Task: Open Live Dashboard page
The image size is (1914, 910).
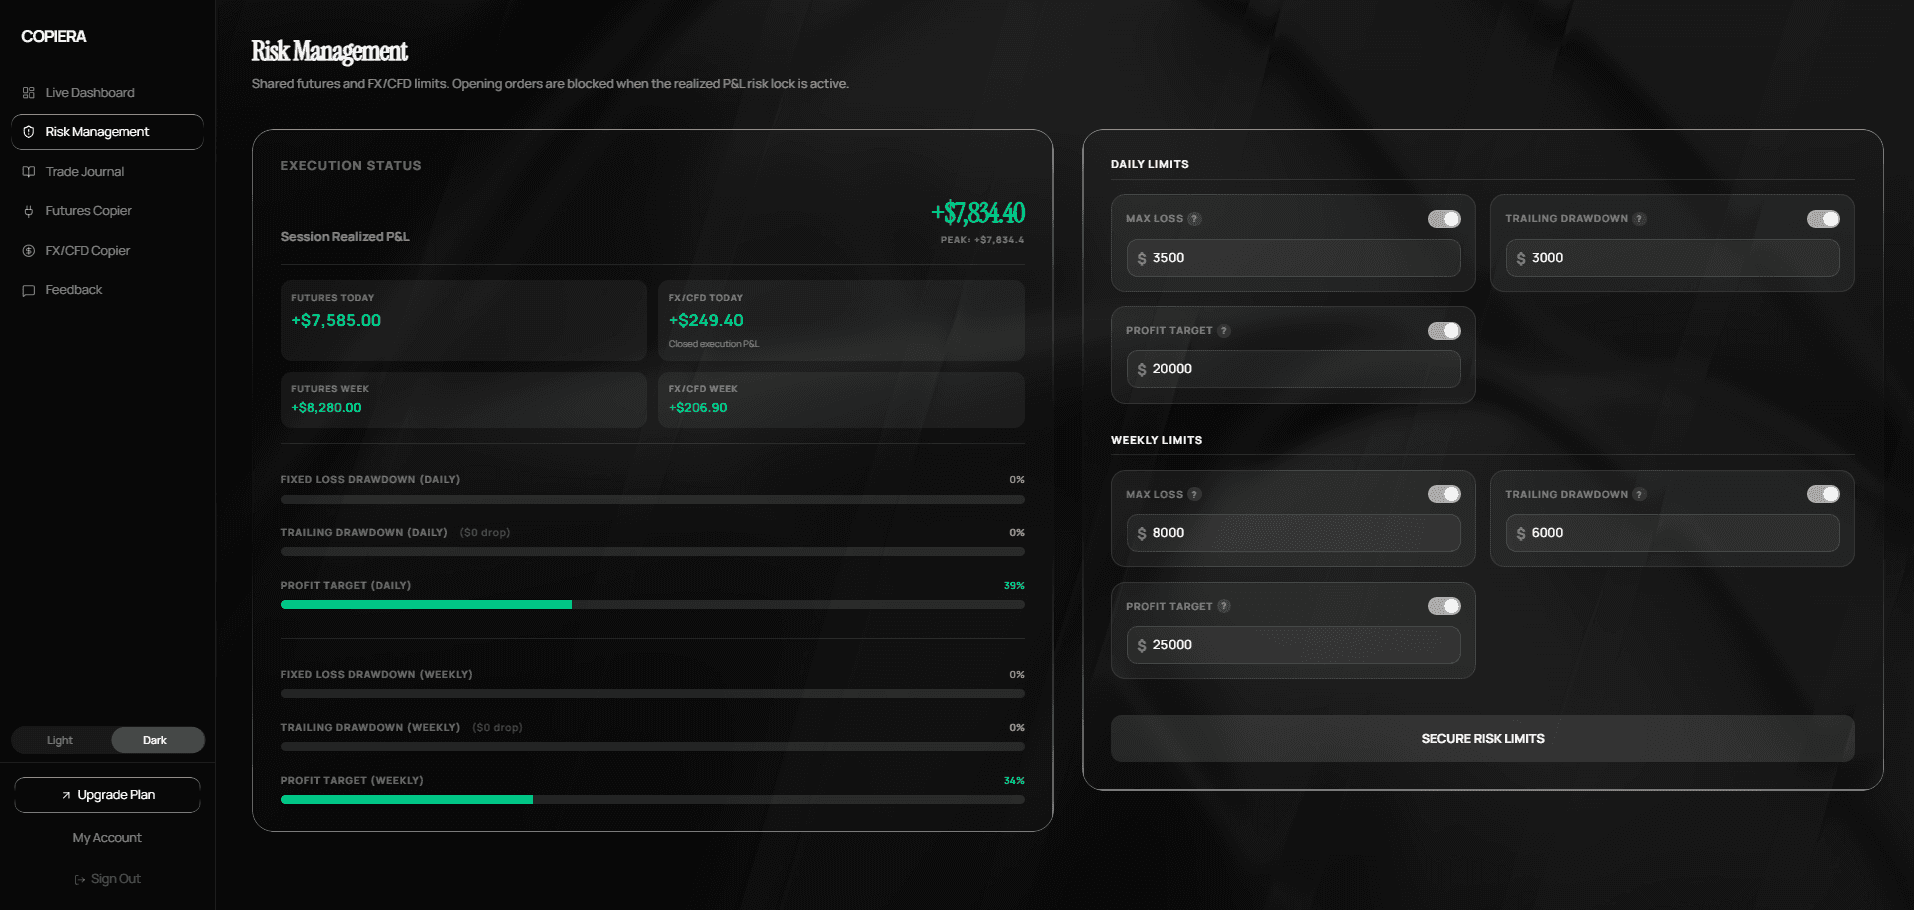Action: point(107,93)
